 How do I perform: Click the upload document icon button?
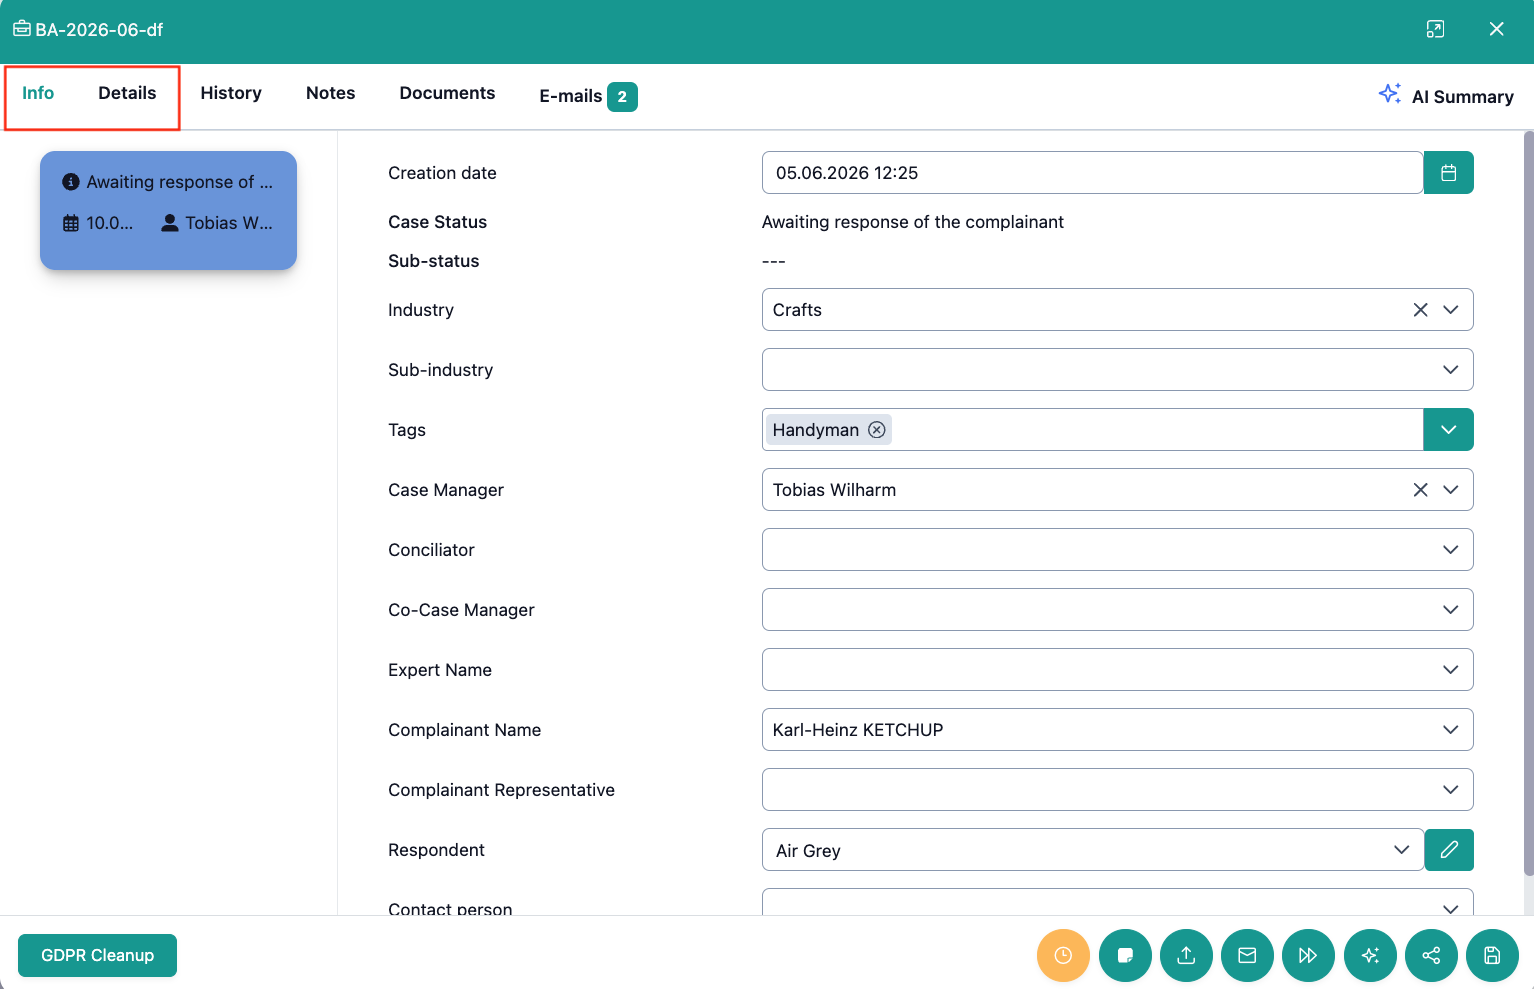[x=1186, y=955]
